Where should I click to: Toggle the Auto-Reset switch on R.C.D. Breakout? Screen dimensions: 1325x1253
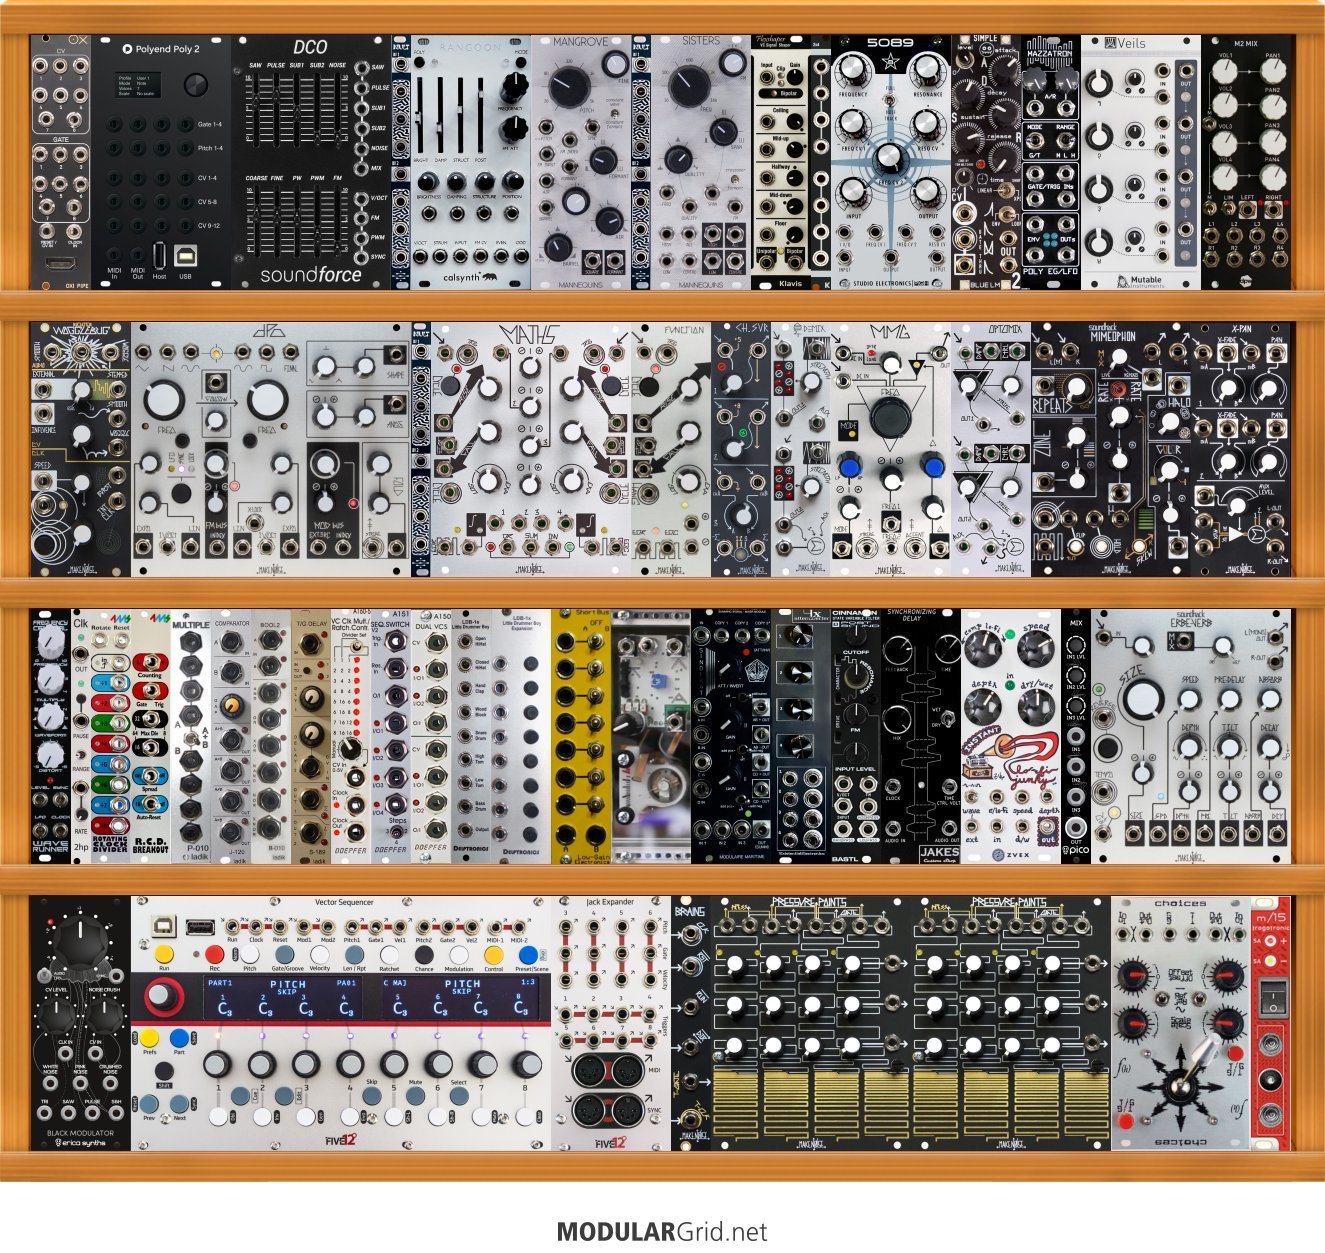[150, 804]
